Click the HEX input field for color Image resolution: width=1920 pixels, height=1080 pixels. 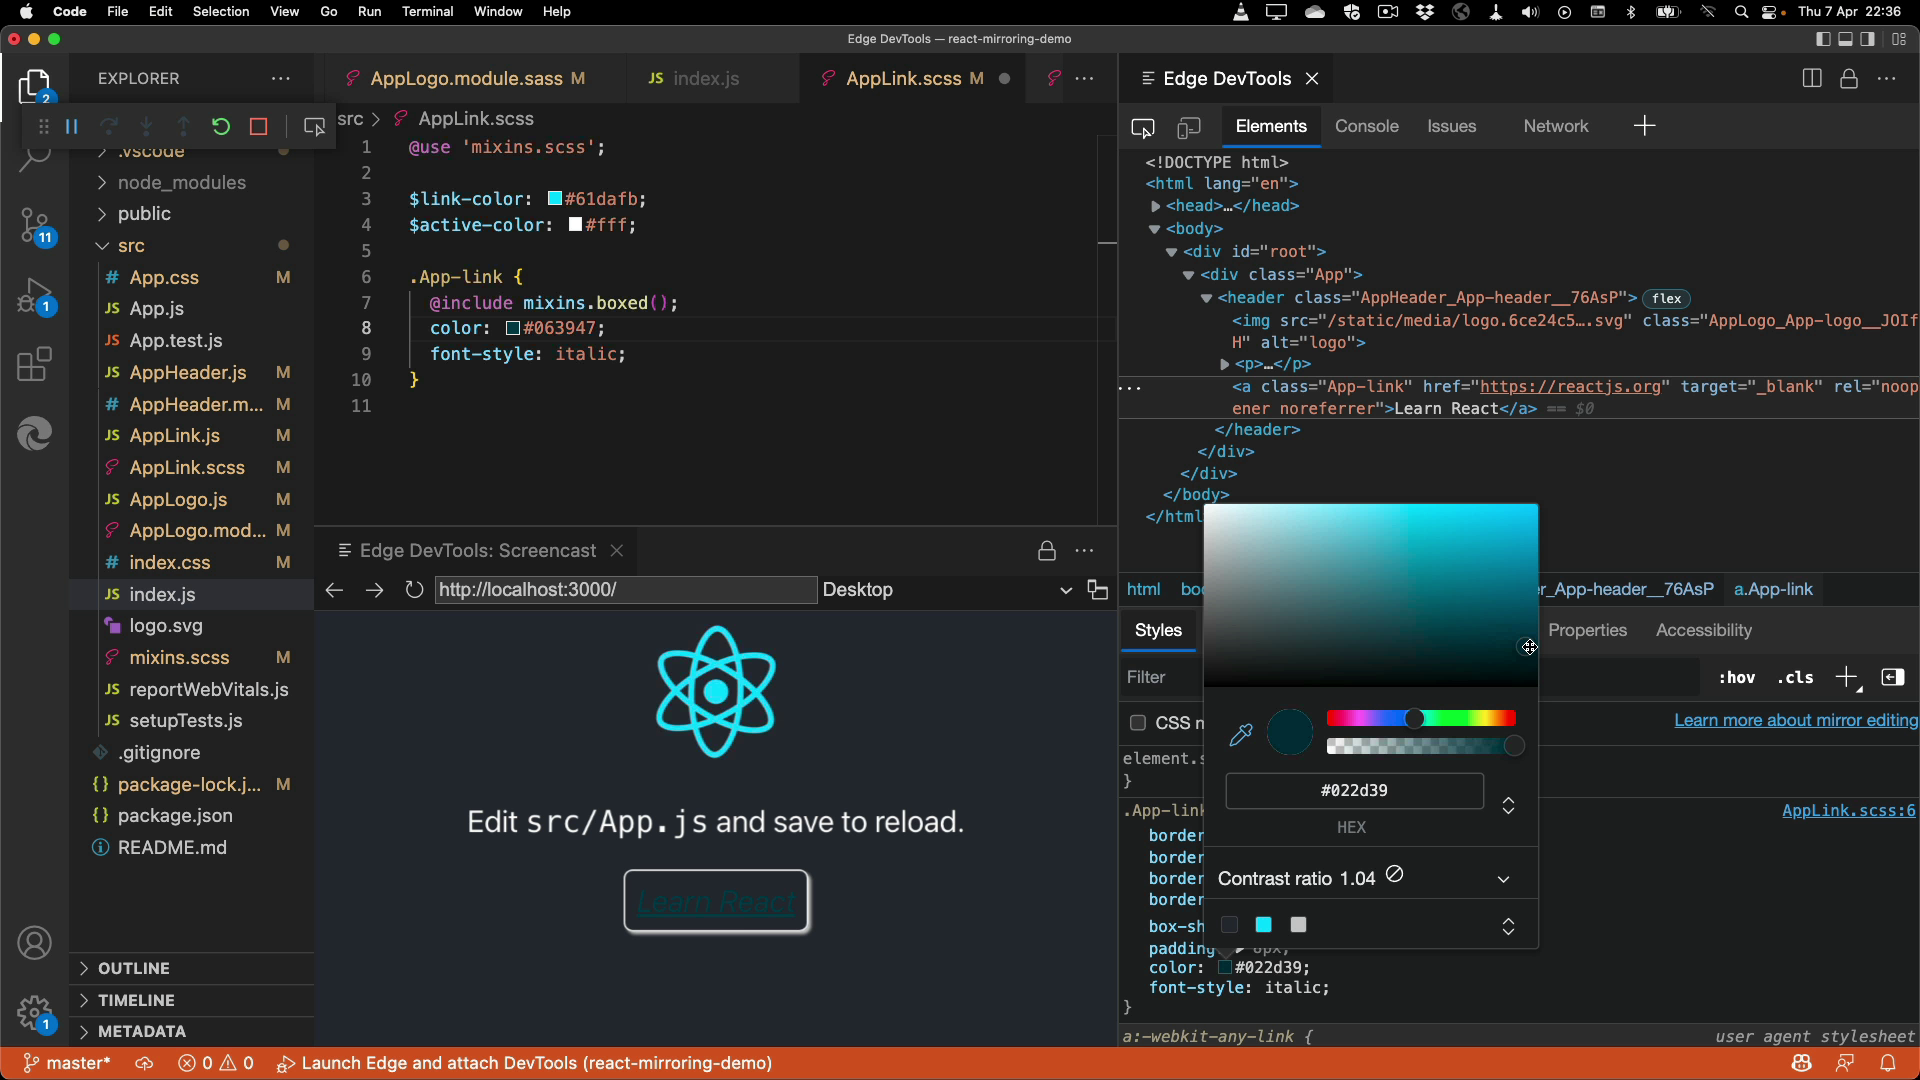click(1353, 790)
